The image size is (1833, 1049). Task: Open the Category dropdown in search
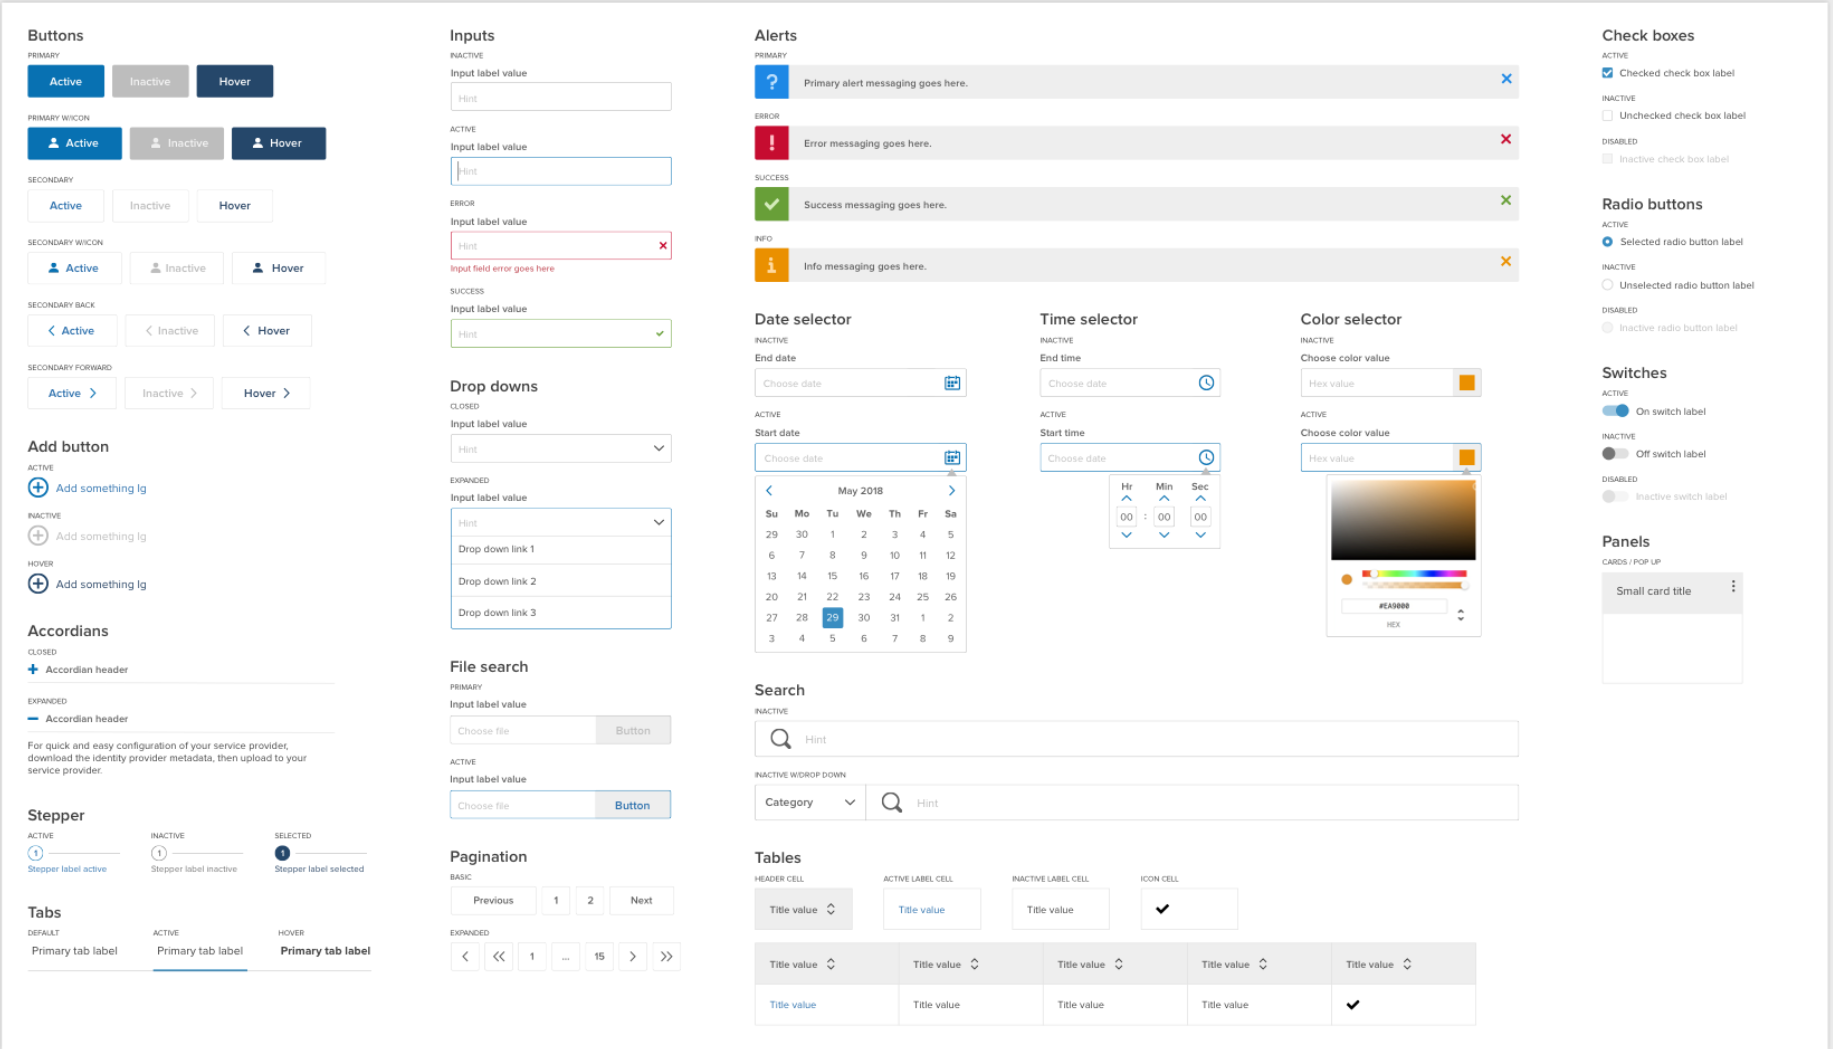(x=808, y=802)
